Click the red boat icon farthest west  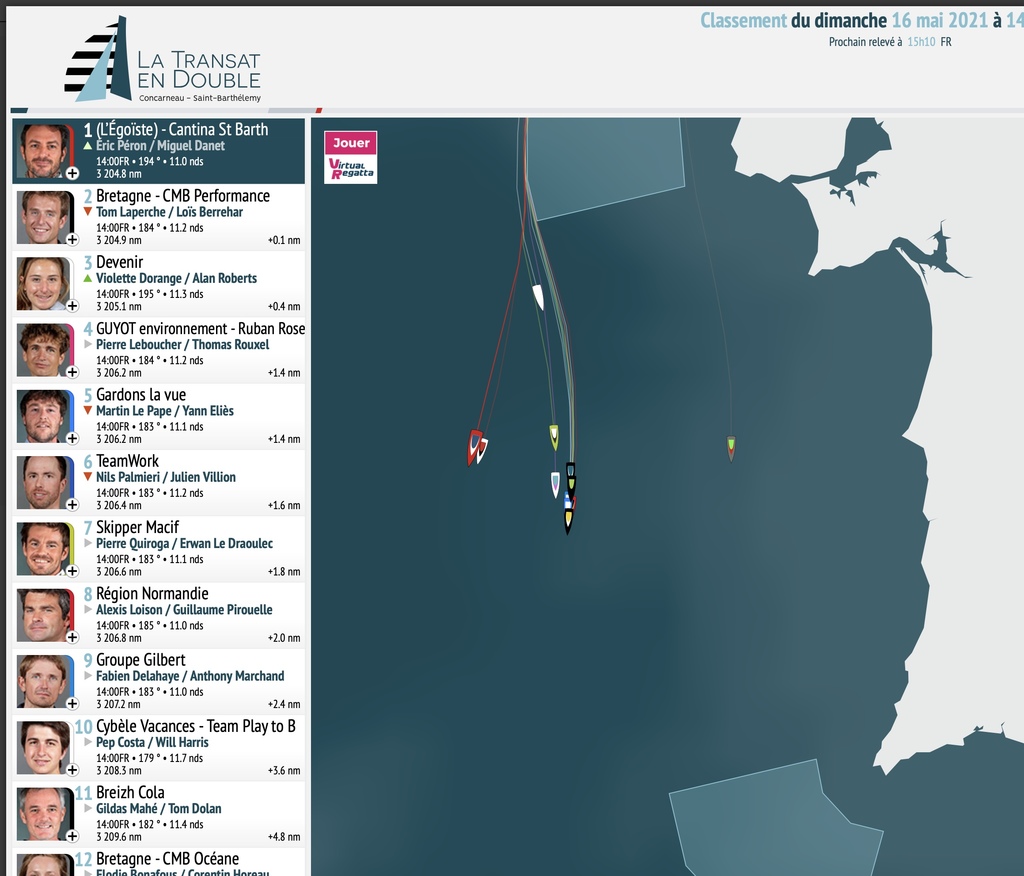(473, 447)
